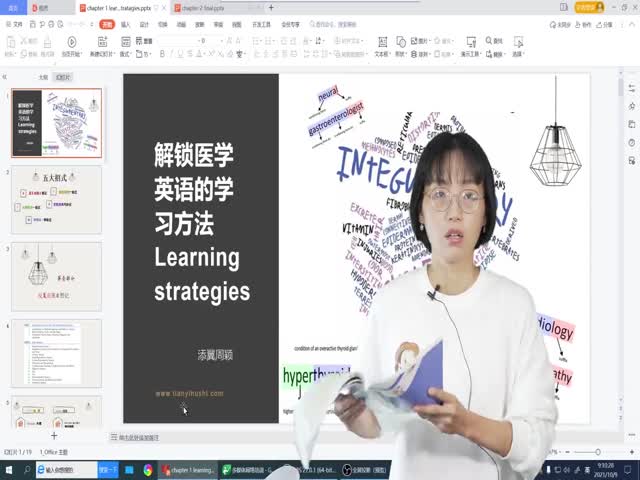Viewport: 640px width, 480px height.
Task: Open the Arrange (排列) dropdown
Action: (x=420, y=54)
